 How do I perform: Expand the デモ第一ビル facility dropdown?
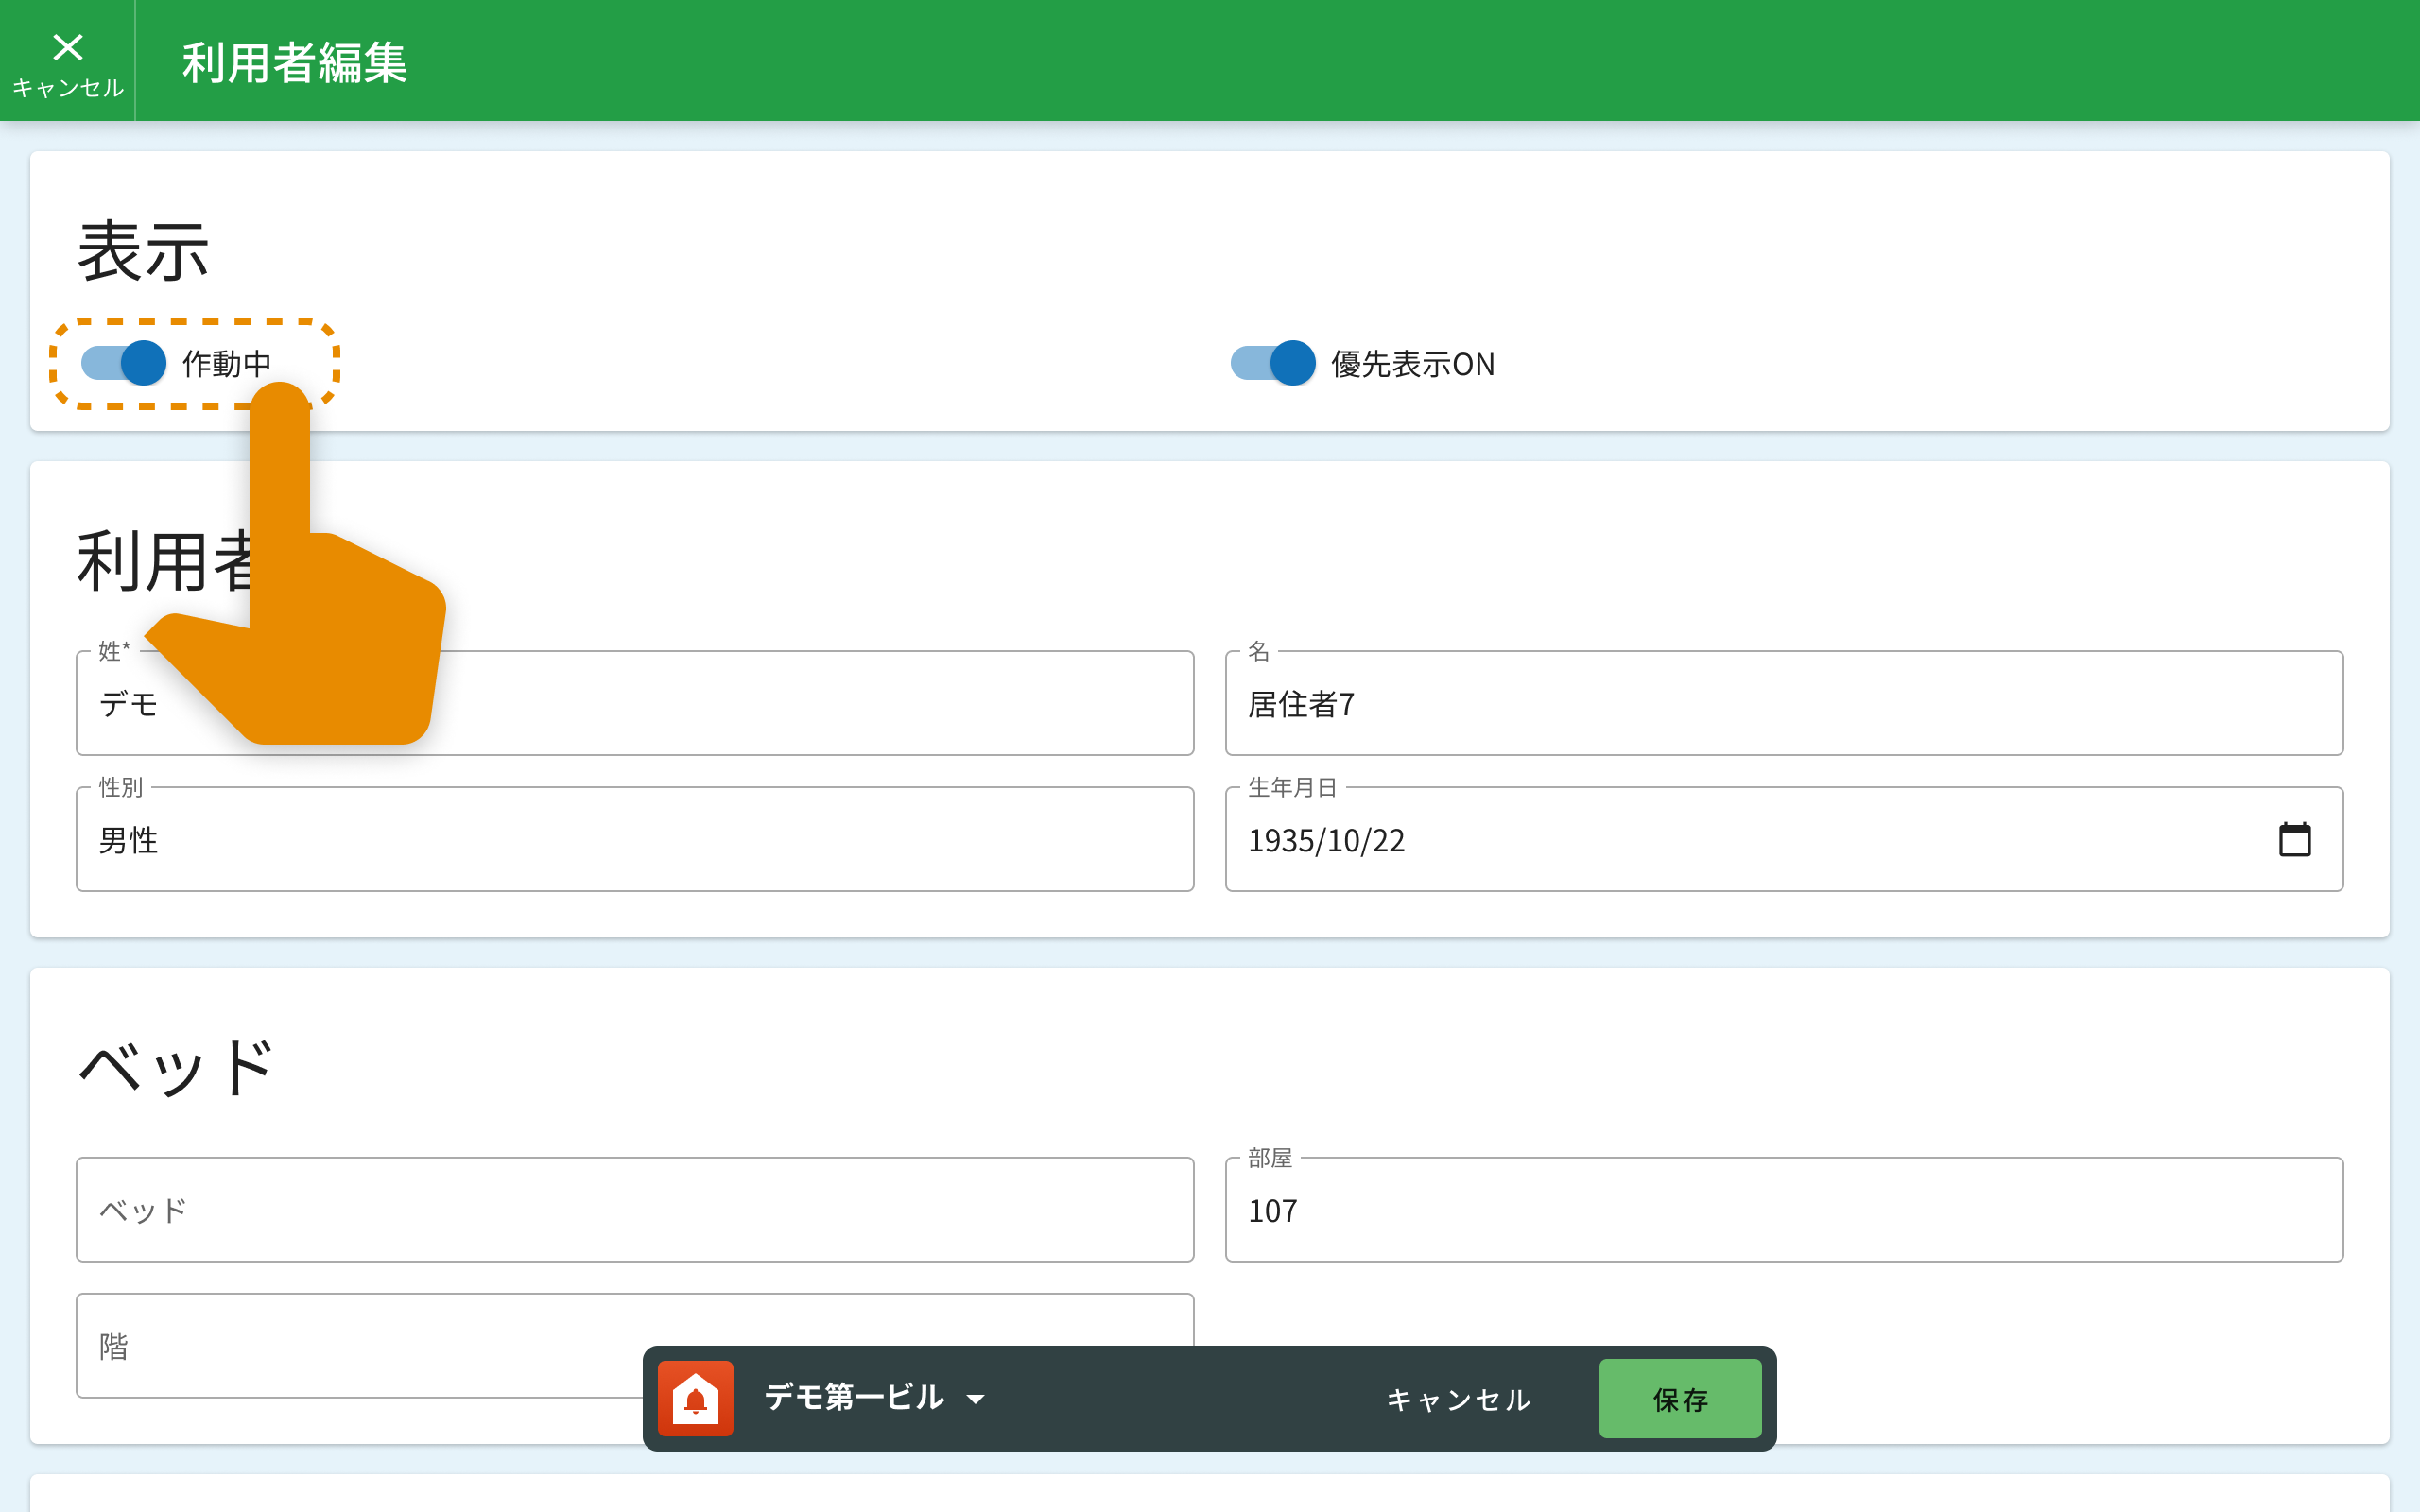point(854,1397)
